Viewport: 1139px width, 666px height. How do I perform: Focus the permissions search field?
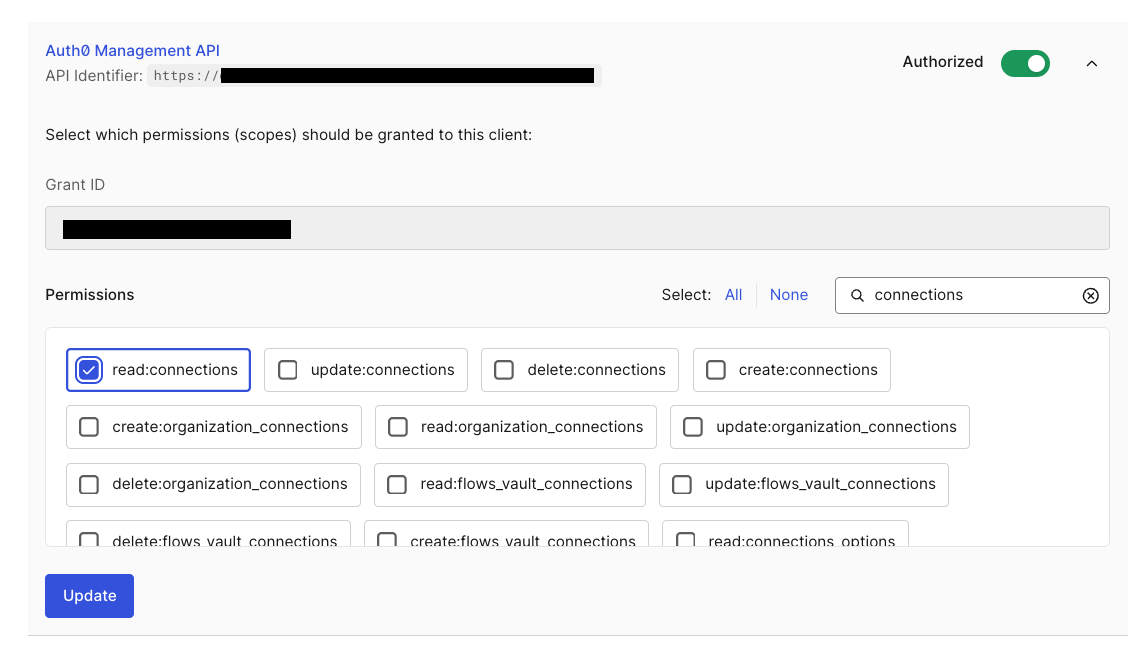972,296
